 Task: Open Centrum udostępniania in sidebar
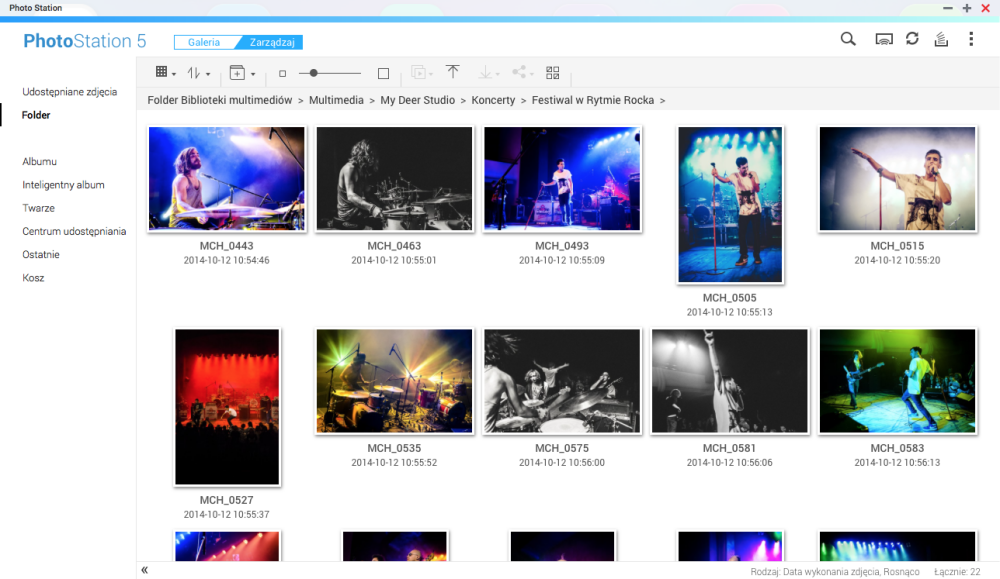[74, 231]
